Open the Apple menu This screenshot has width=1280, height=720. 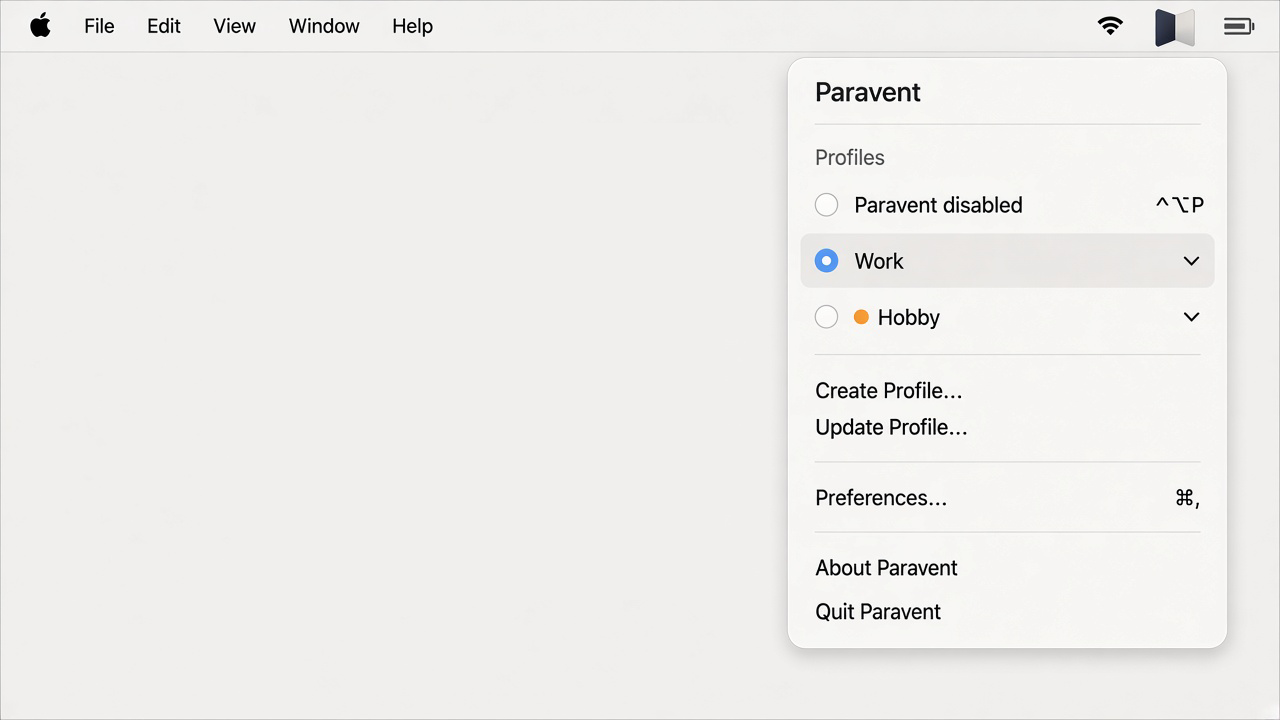point(40,26)
